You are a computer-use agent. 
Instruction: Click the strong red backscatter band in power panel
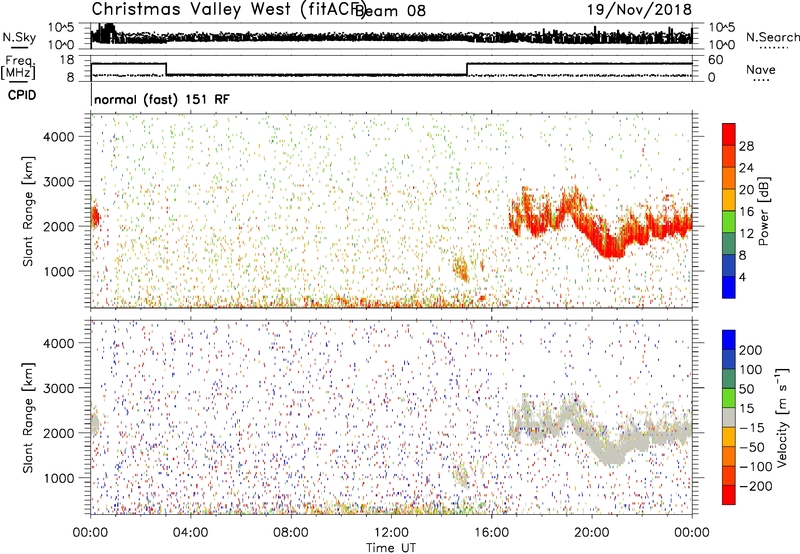601,223
